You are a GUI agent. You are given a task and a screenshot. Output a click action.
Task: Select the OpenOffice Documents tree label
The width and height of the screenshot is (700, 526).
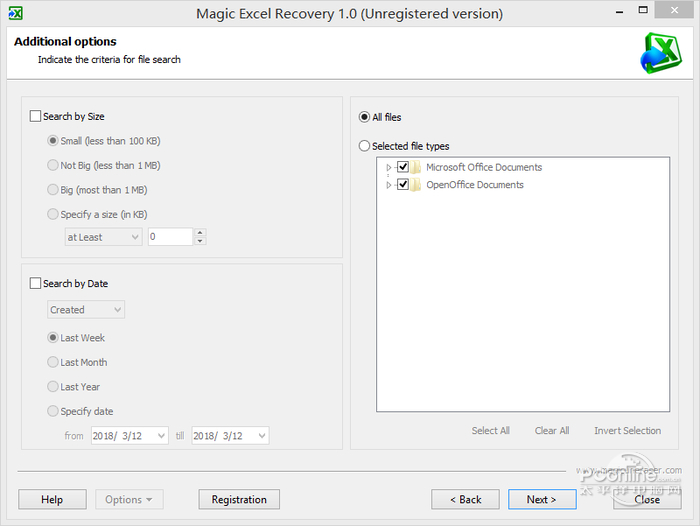click(475, 184)
